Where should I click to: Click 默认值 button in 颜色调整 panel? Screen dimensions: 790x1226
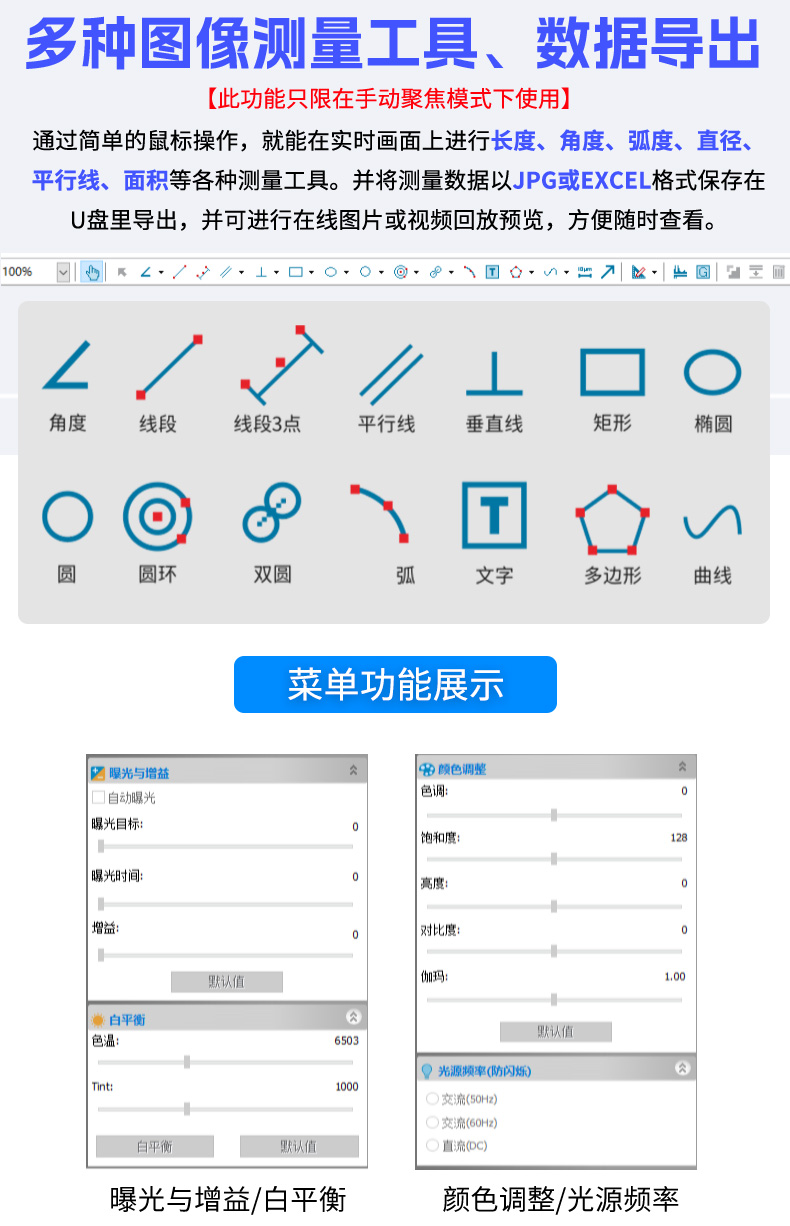556,1032
